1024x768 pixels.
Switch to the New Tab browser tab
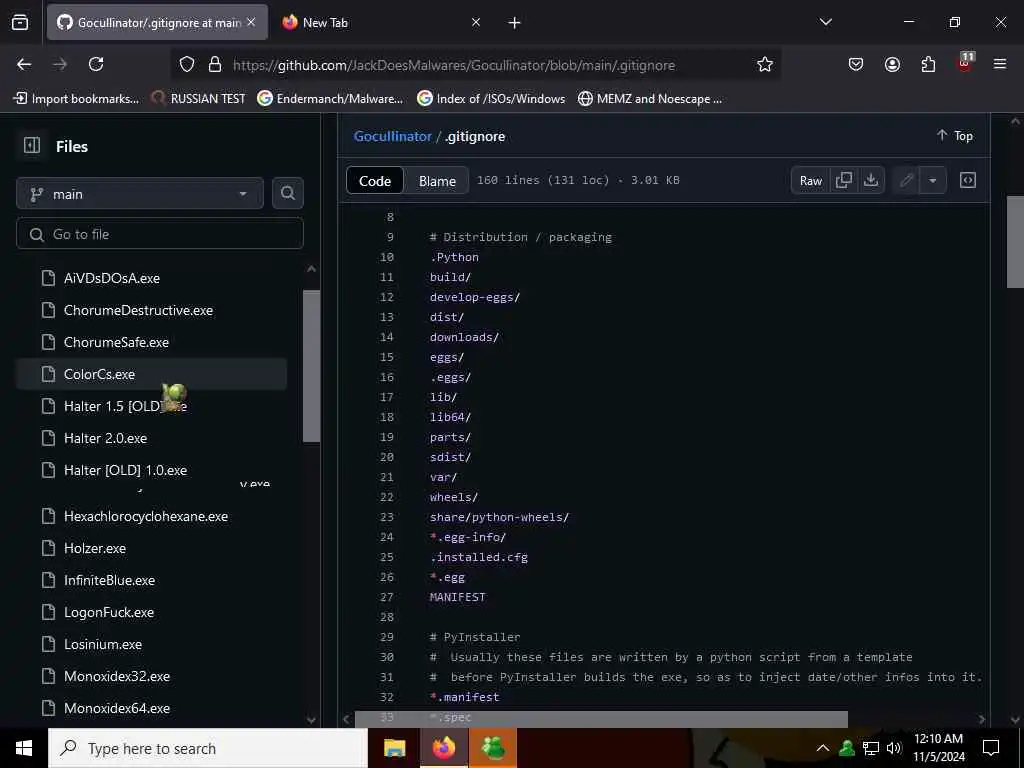click(x=382, y=22)
